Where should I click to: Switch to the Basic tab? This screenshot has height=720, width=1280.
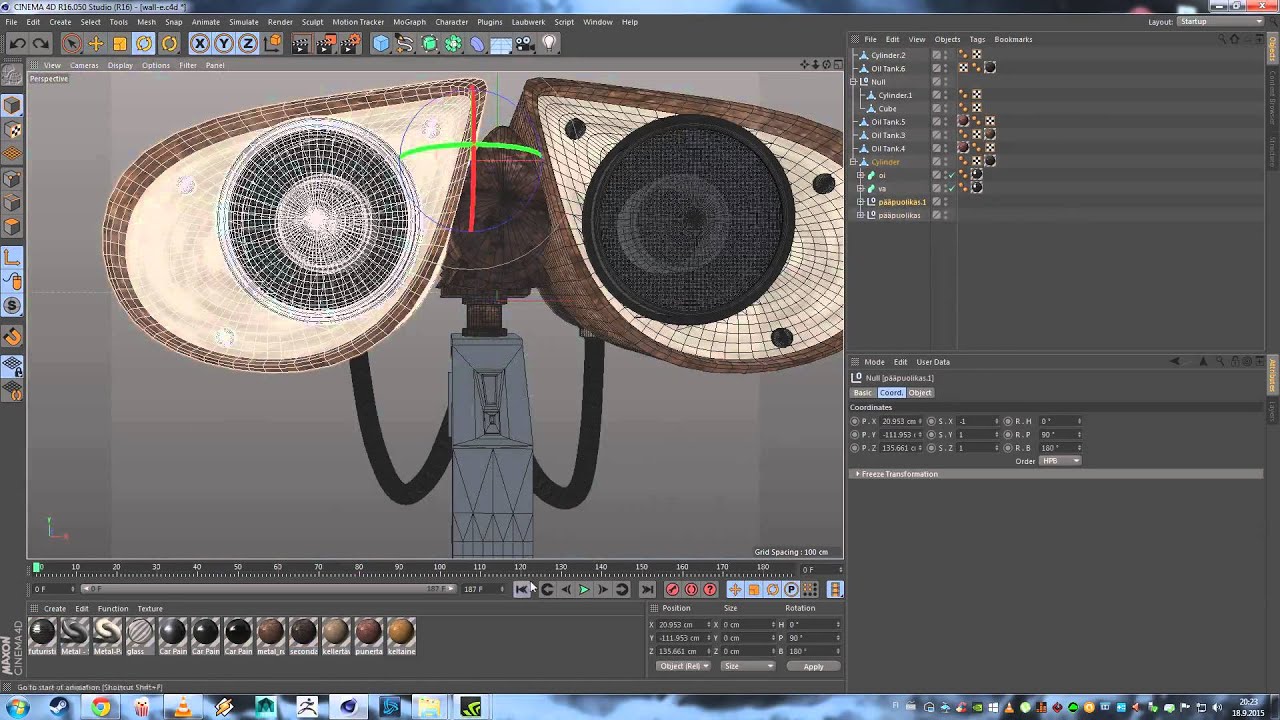coord(862,393)
